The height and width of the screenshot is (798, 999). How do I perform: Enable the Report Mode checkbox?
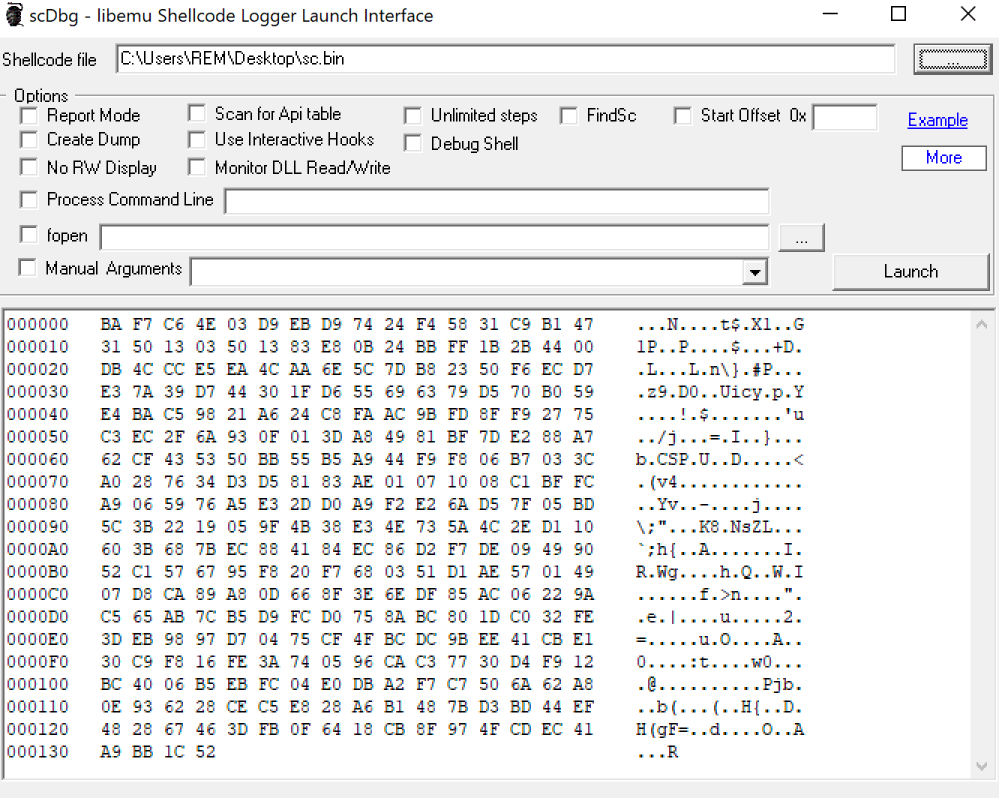click(x=29, y=116)
